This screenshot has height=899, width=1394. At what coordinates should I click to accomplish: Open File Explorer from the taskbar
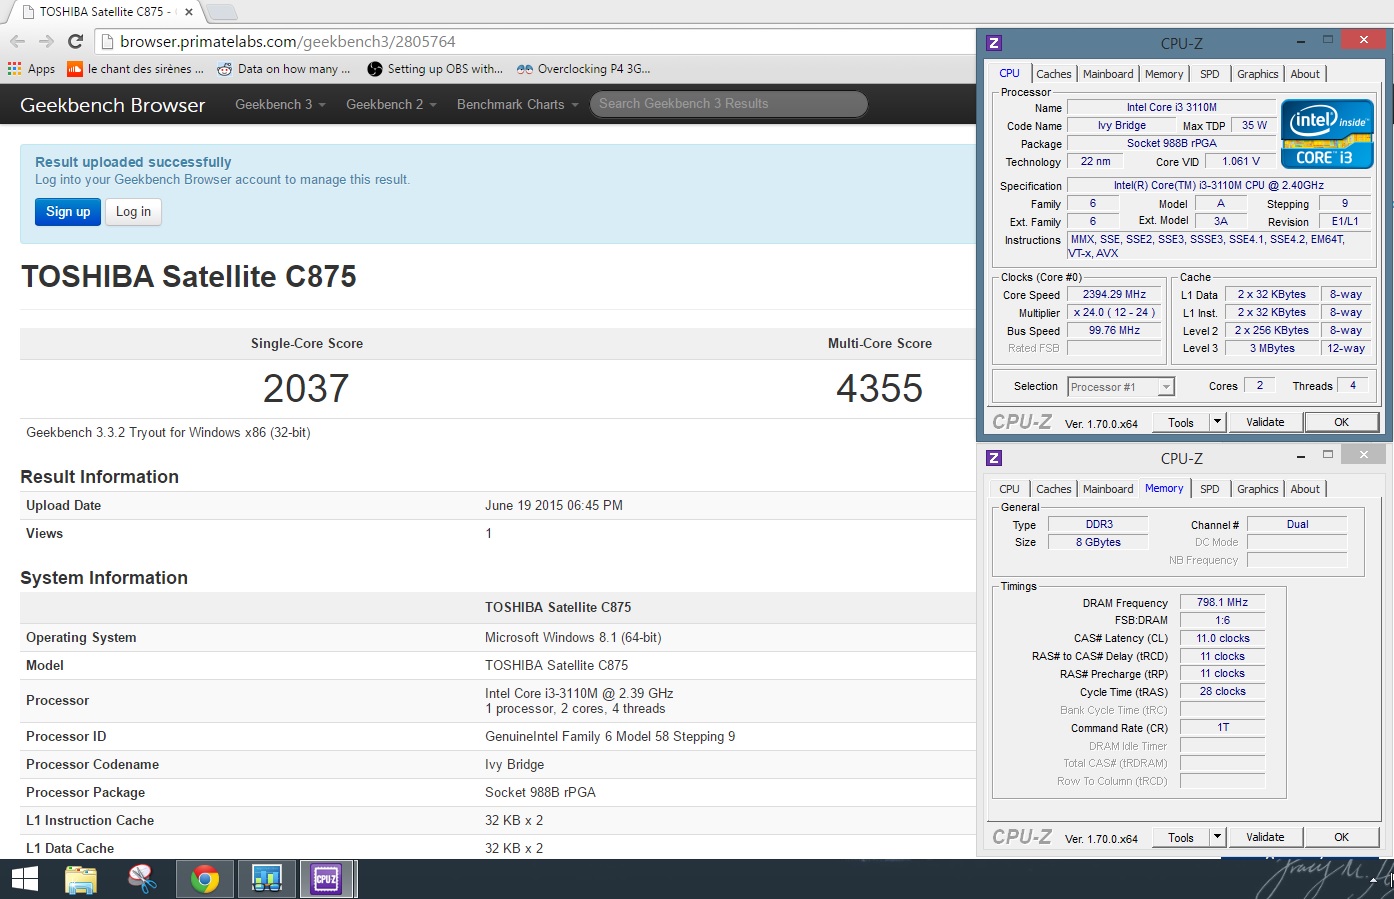[x=81, y=879]
